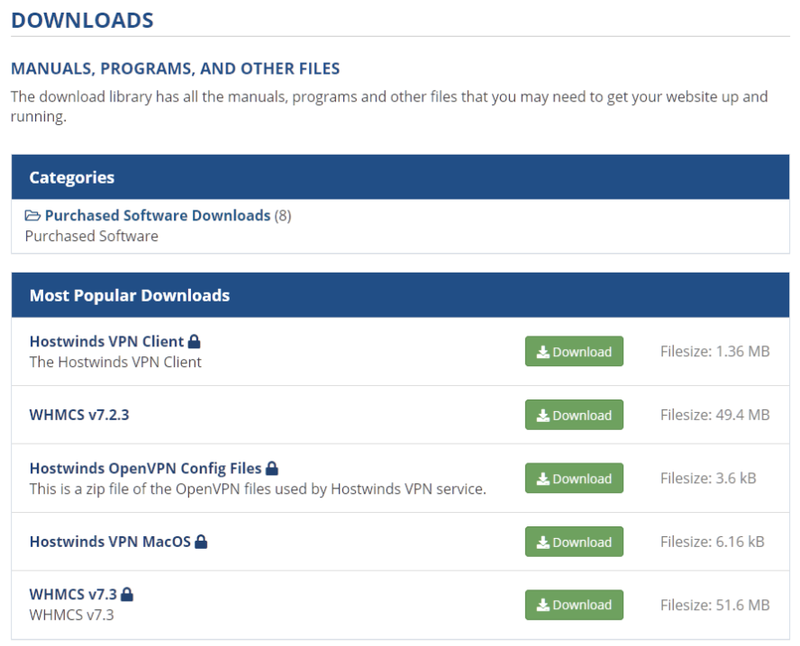Download the Hostwinds VPN Client
The height and width of the screenshot is (646, 800).
(x=574, y=352)
